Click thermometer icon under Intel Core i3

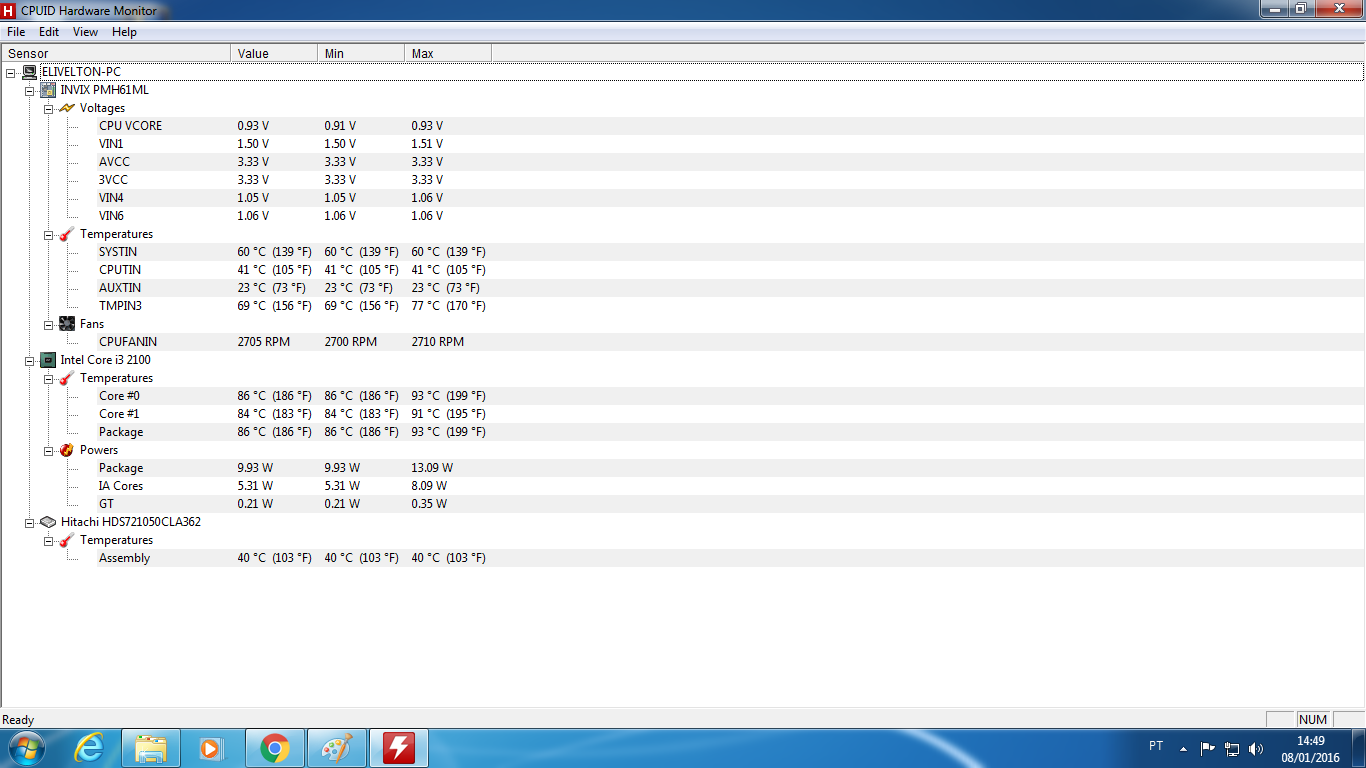coord(67,378)
